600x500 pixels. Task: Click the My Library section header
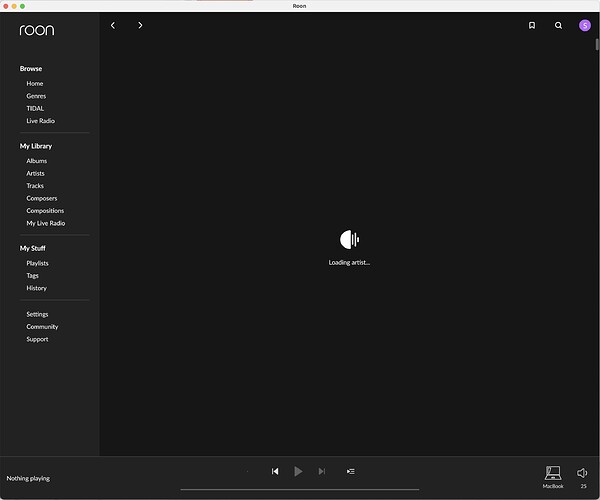(36, 146)
